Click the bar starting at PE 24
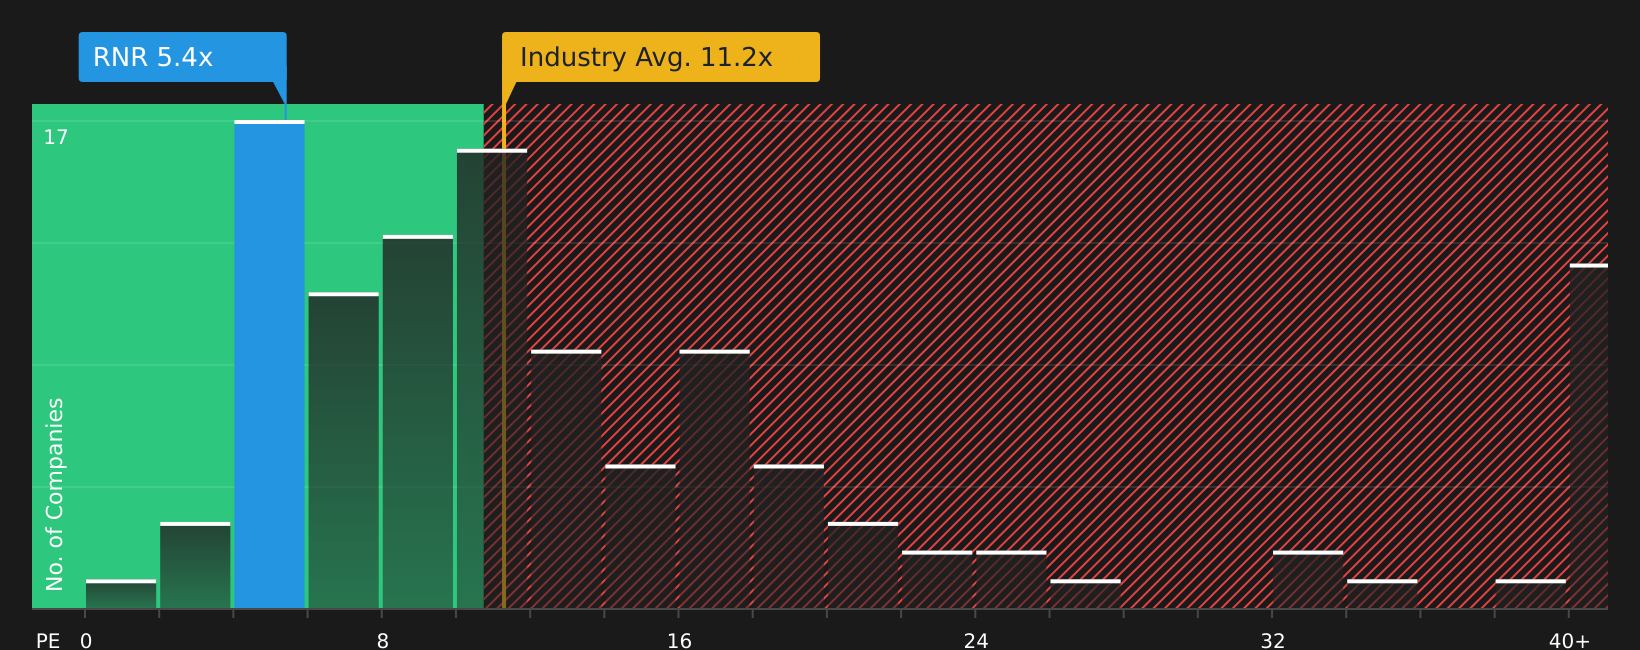The width and height of the screenshot is (1640, 650). (1011, 579)
